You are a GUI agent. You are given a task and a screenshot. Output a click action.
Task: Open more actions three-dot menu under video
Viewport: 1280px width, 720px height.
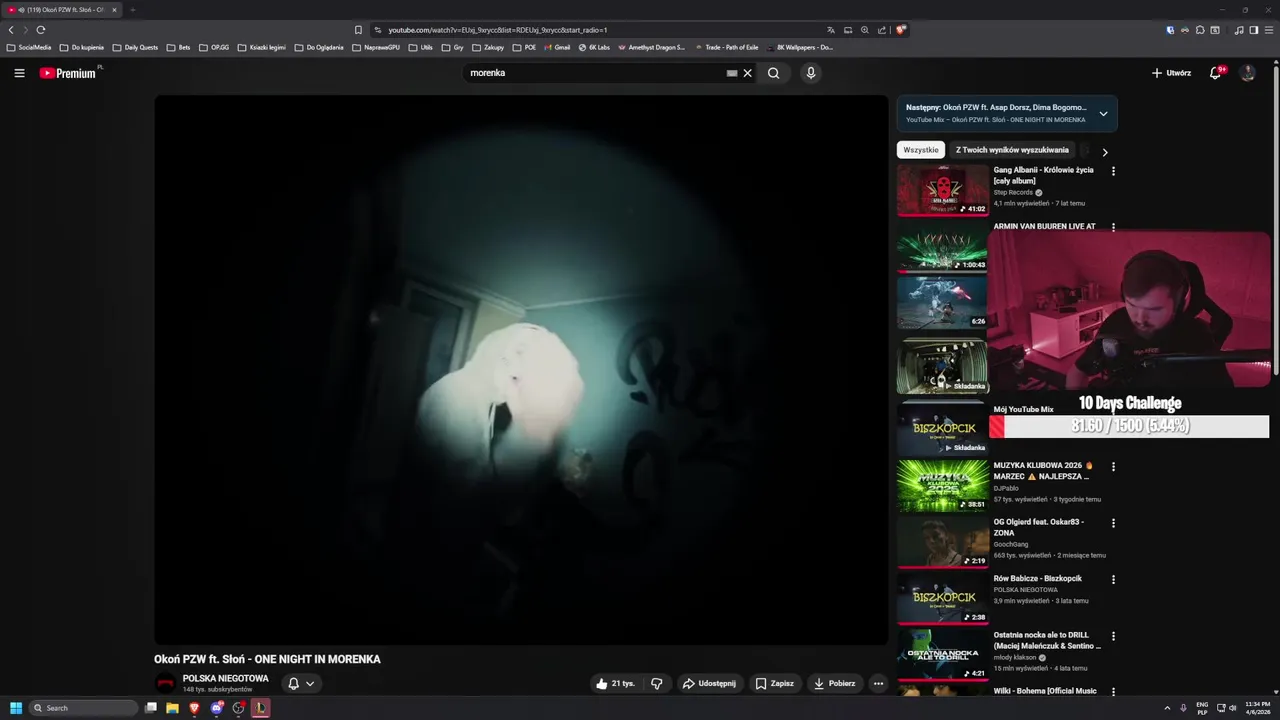[878, 684]
